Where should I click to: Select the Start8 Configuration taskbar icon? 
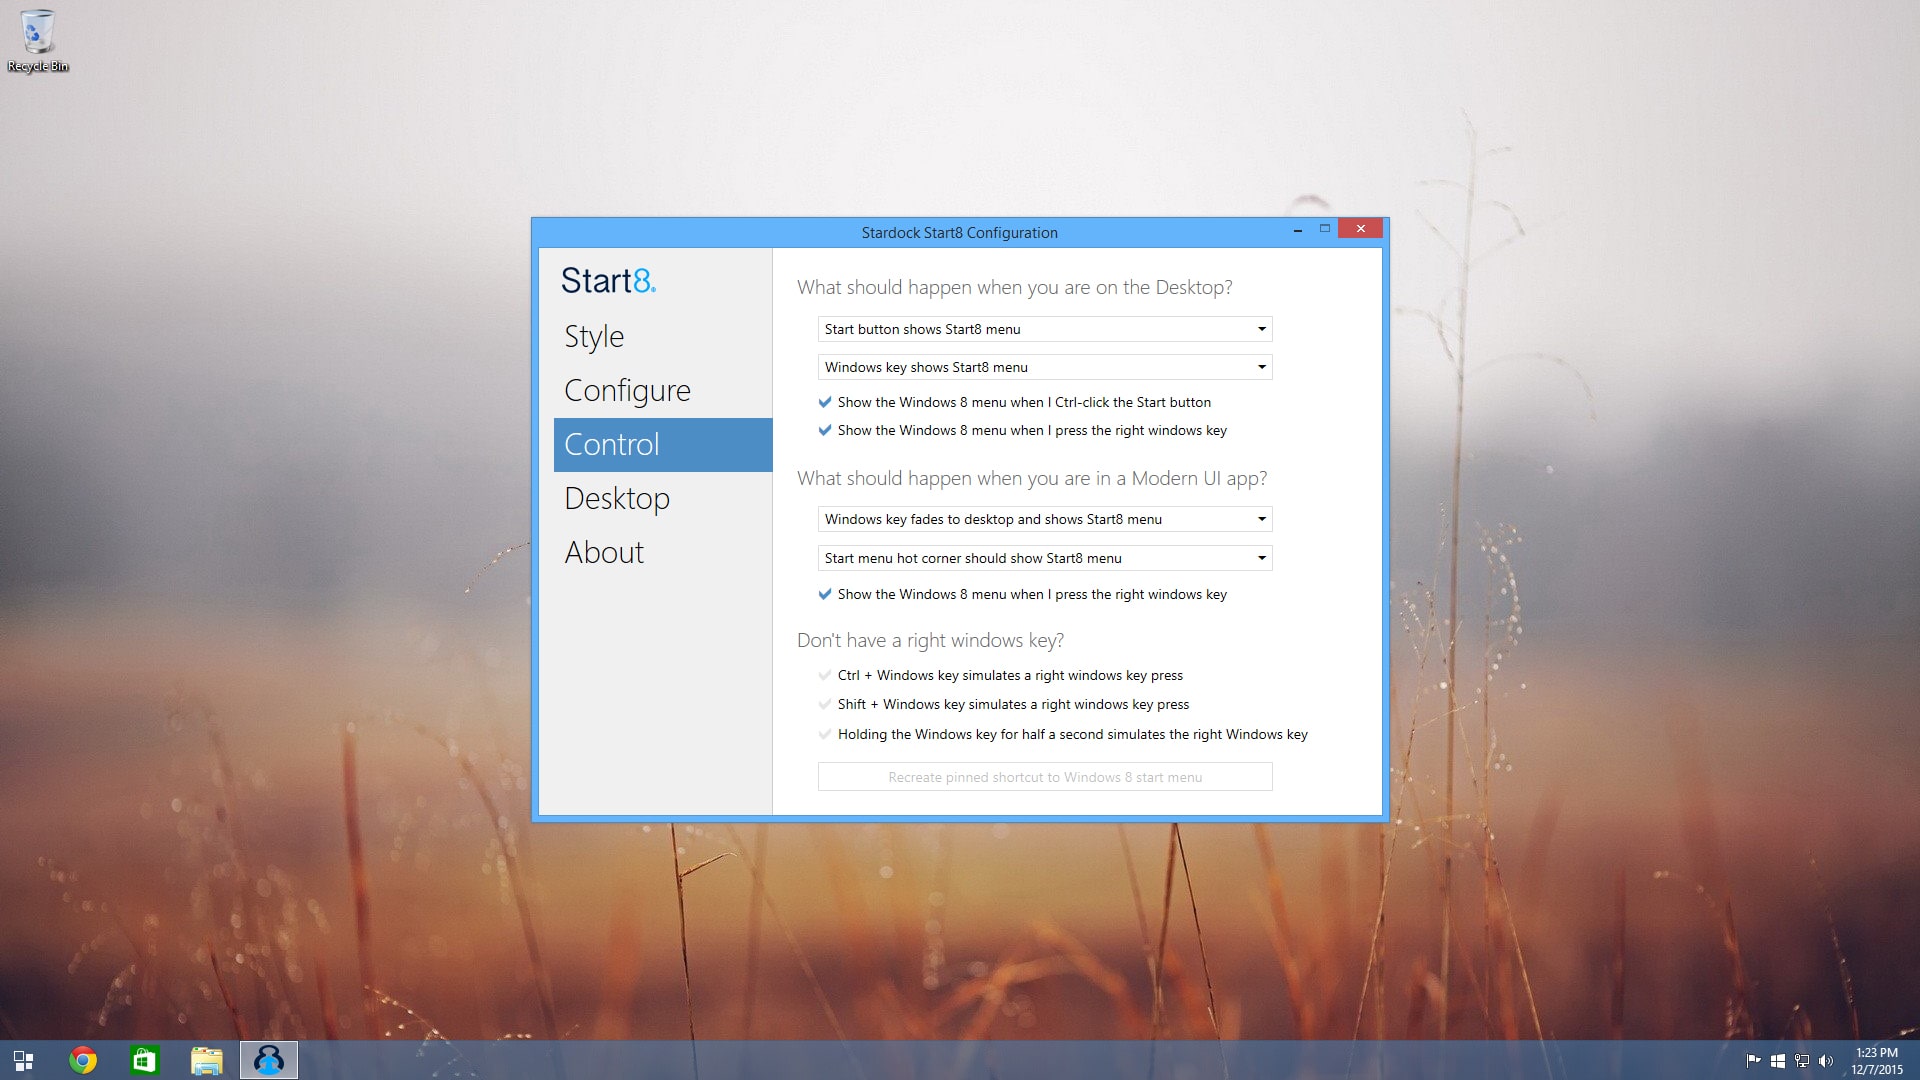269,1060
